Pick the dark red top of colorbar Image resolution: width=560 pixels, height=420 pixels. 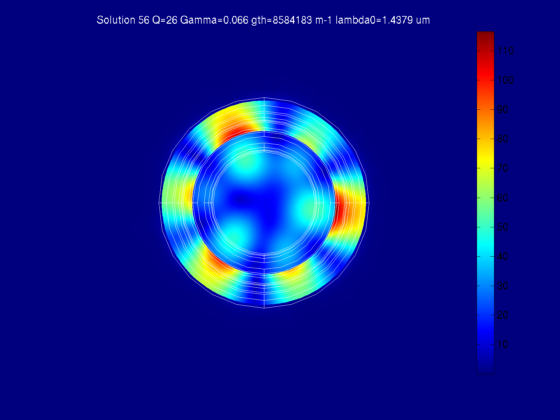486,39
